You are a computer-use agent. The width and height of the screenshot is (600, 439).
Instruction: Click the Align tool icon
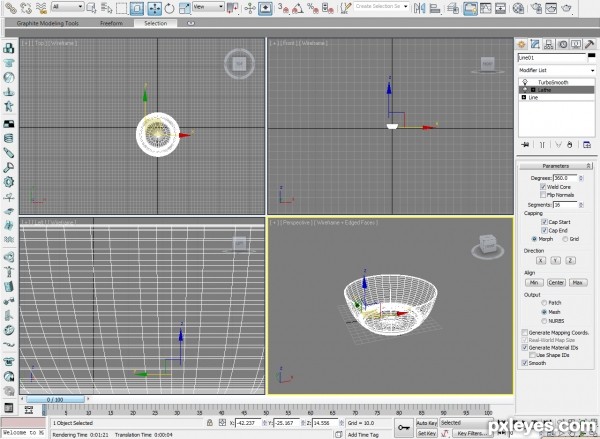(435, 8)
